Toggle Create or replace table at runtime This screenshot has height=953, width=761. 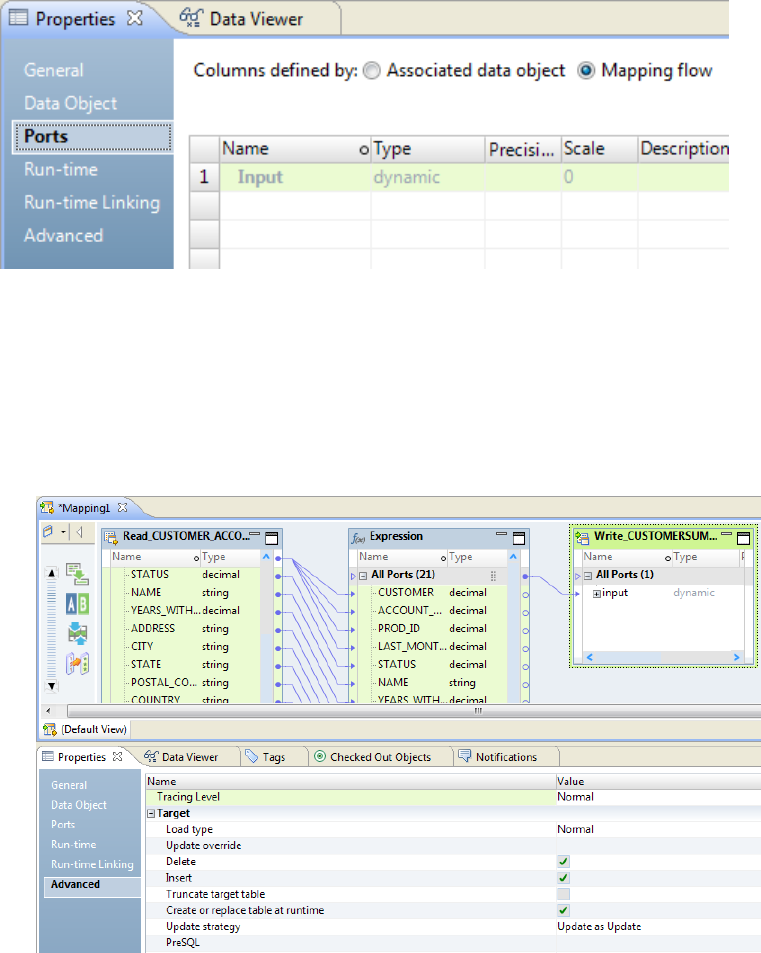coord(563,910)
